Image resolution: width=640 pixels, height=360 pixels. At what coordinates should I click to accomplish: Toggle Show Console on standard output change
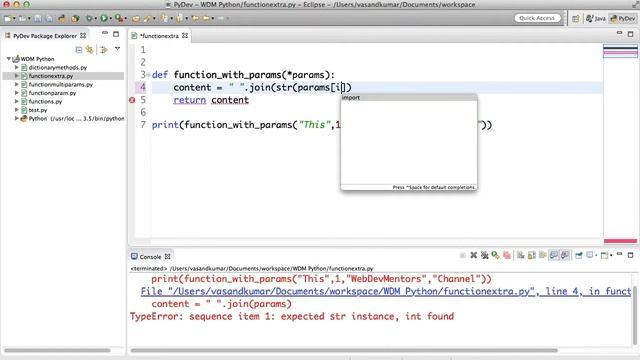pos(553,256)
